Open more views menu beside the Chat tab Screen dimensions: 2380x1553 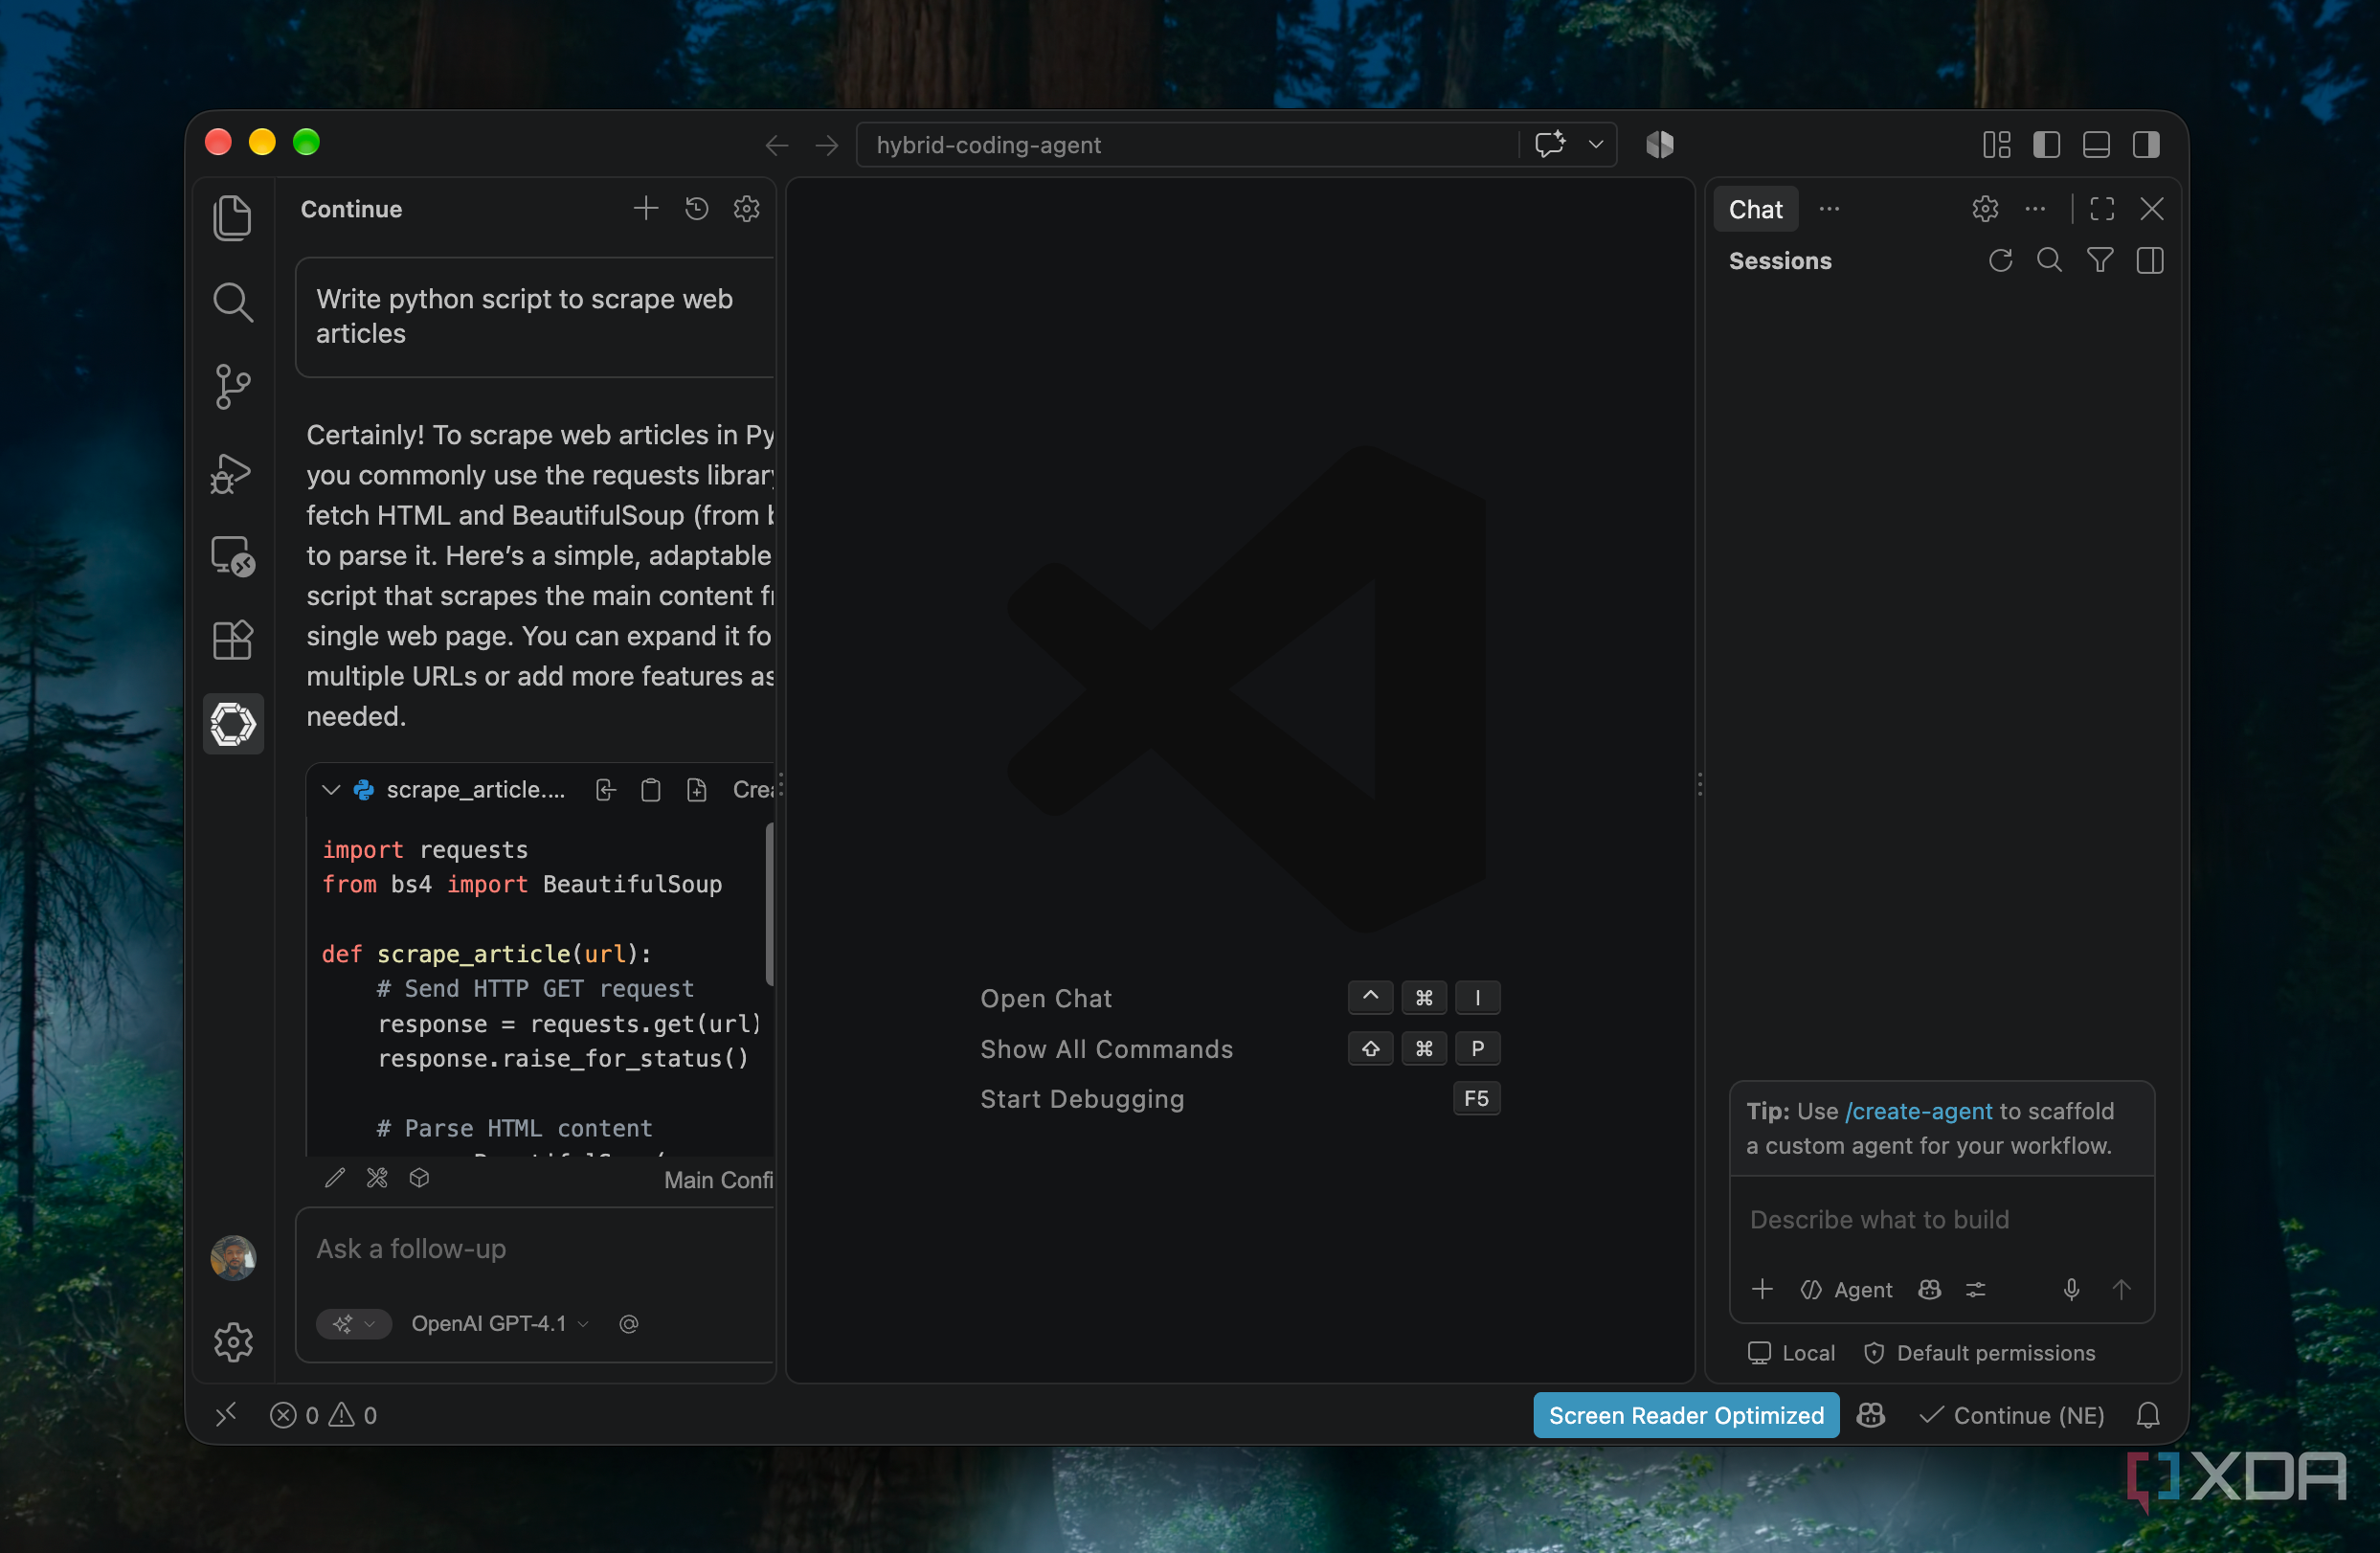coord(1829,209)
